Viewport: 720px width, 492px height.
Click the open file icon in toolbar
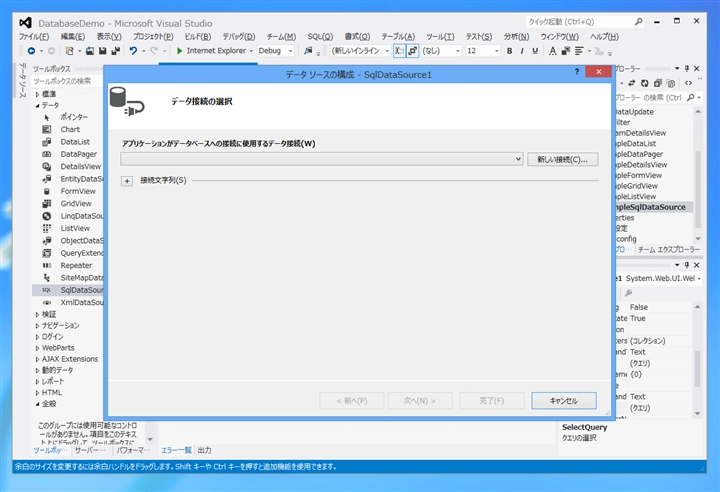click(x=90, y=51)
